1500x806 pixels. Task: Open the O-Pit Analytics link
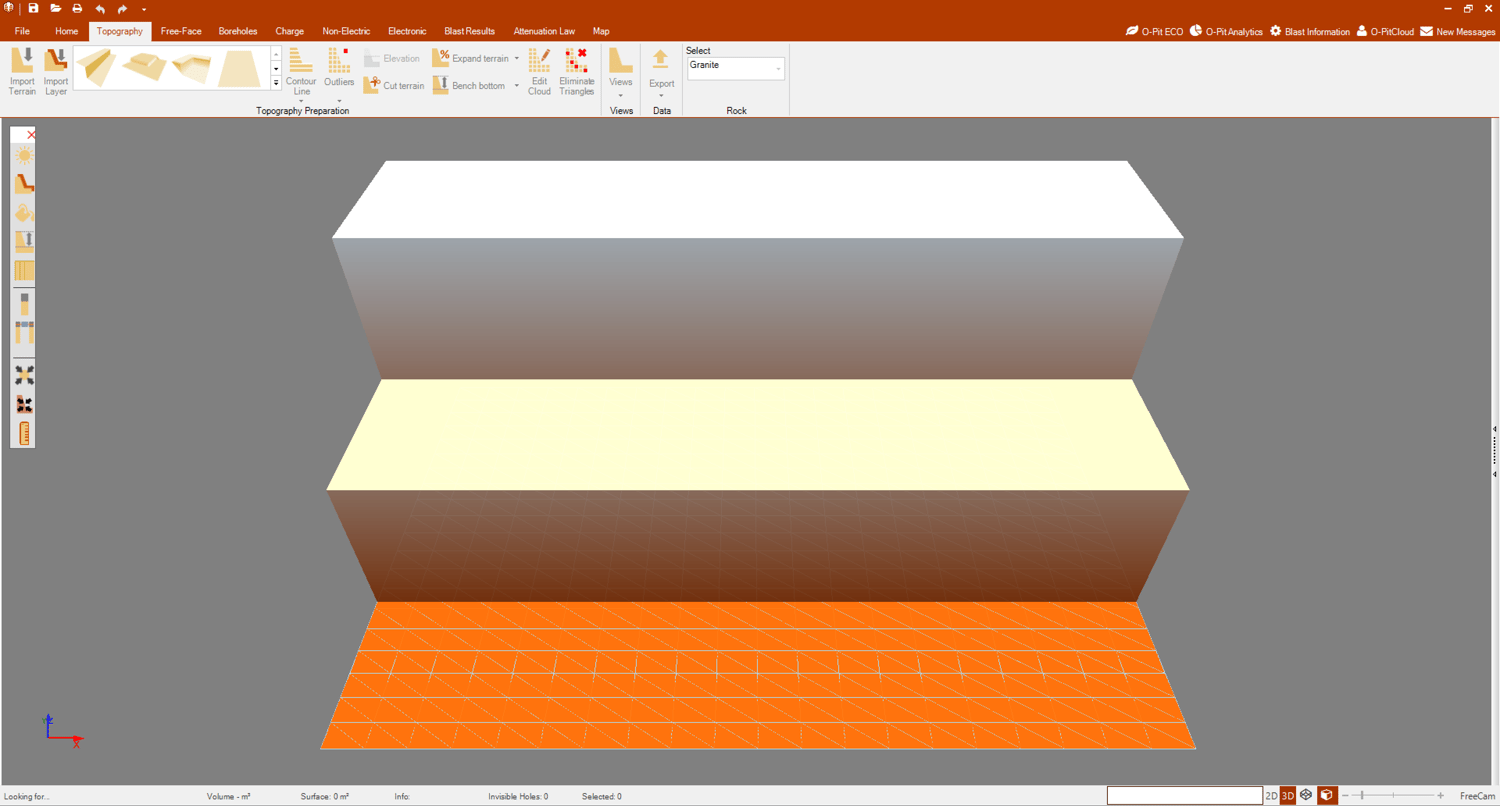click(x=1226, y=32)
